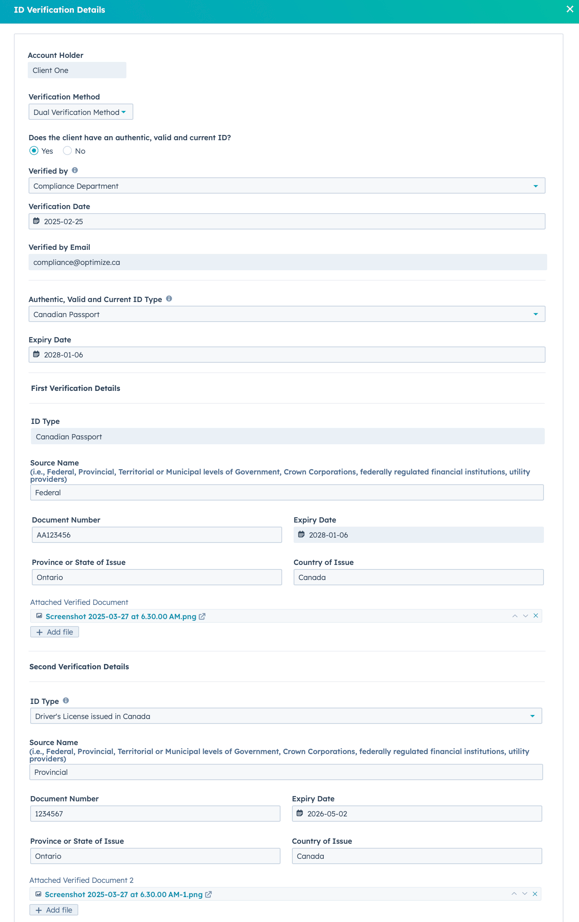Move second attached document up with arrow

pos(514,894)
